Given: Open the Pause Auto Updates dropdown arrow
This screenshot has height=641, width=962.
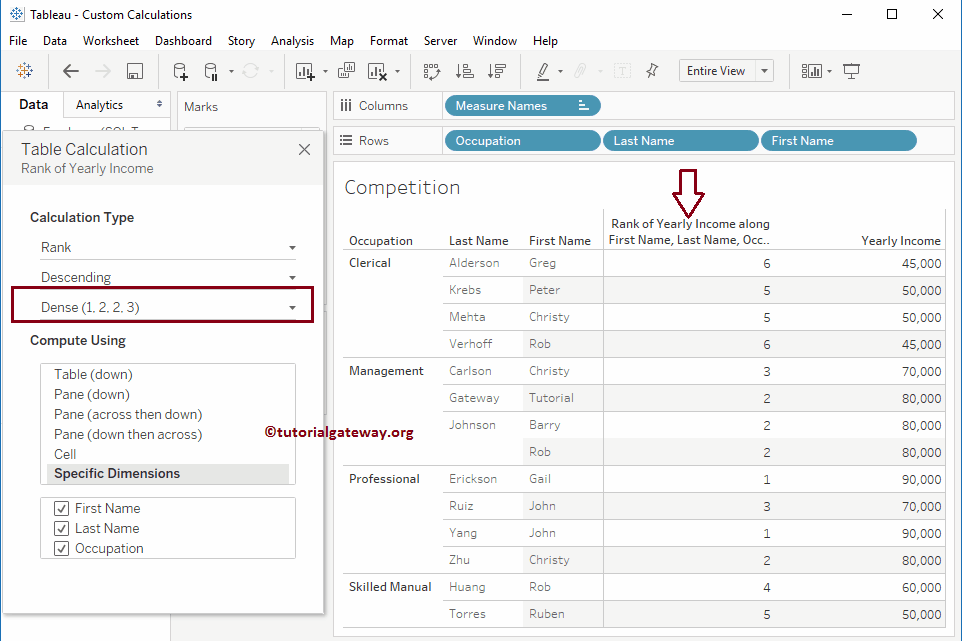Looking at the screenshot, I should [x=231, y=71].
